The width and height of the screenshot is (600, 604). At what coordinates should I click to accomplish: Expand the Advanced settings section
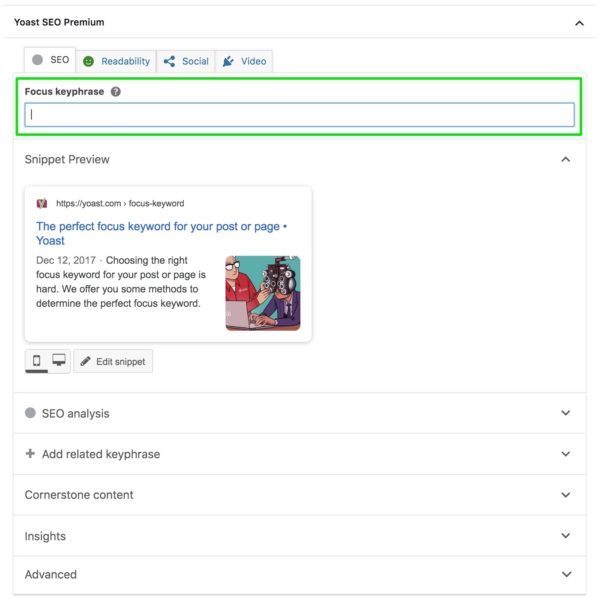click(x=566, y=575)
